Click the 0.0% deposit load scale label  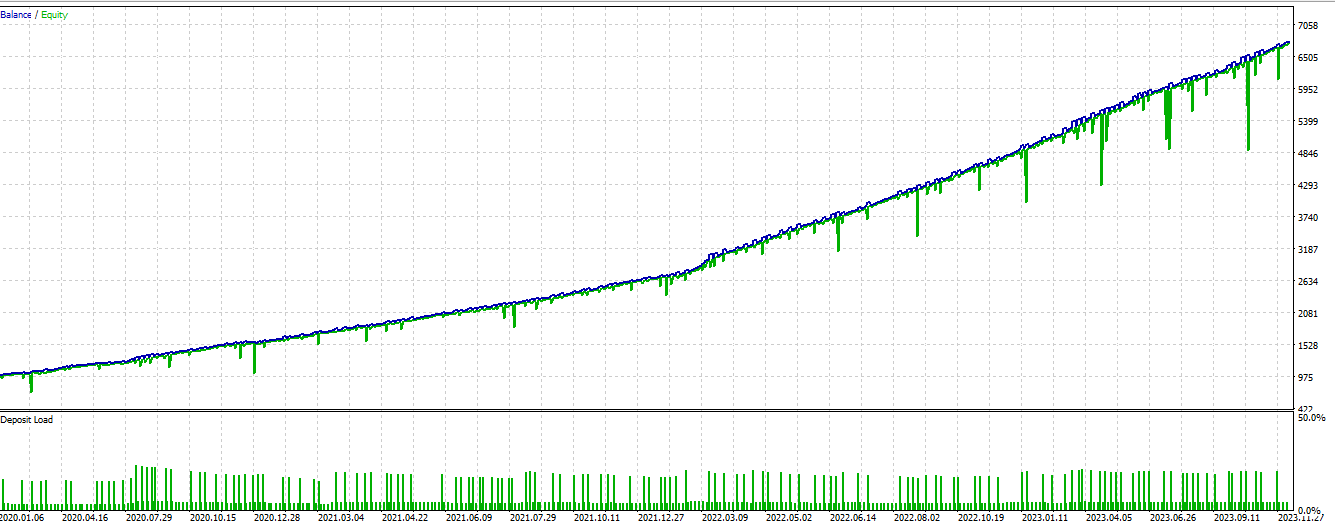[x=1308, y=509]
